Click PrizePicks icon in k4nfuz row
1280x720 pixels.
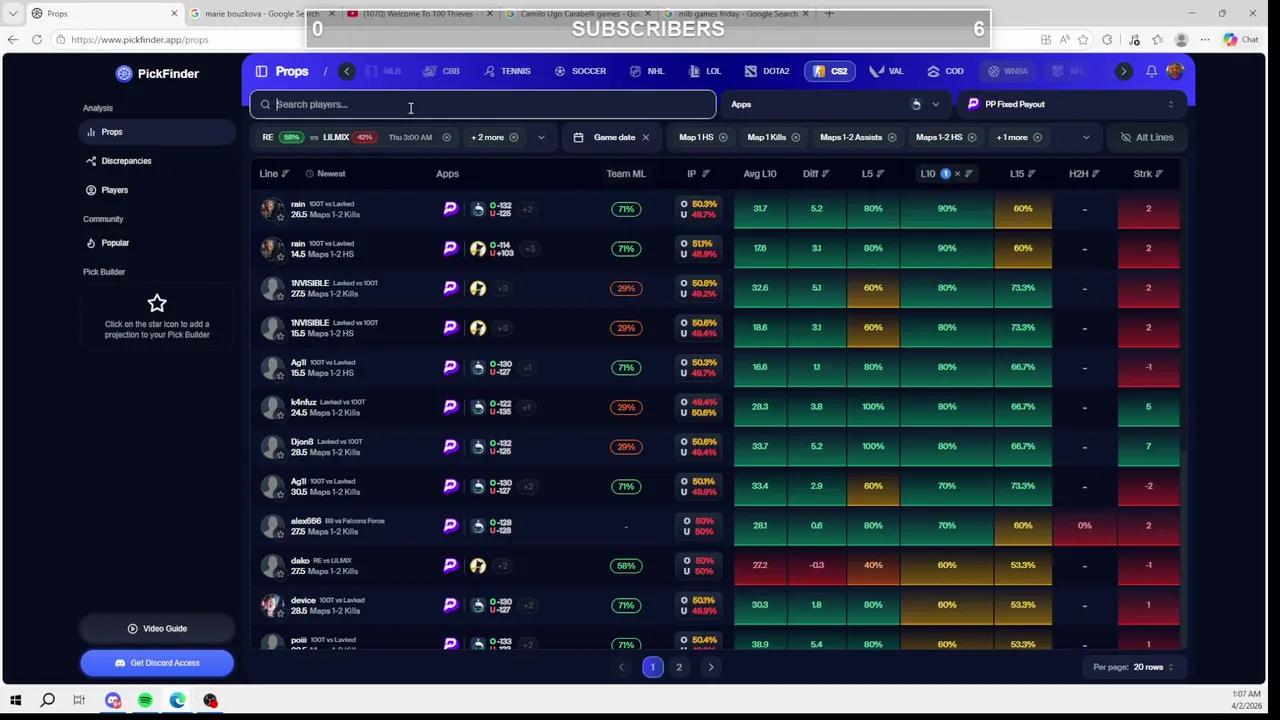(x=450, y=407)
